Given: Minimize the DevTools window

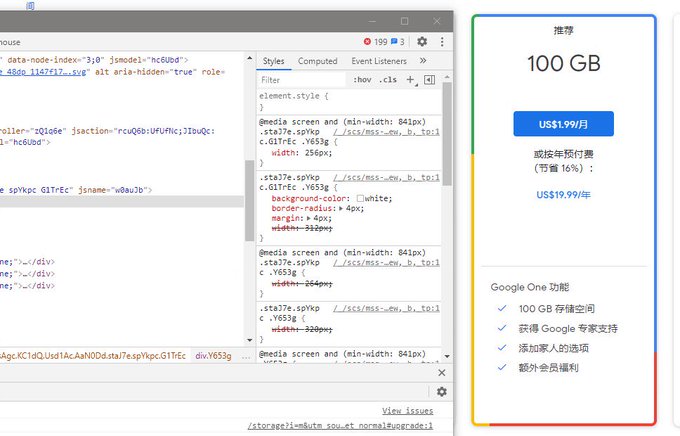Looking at the screenshot, I should 373,21.
